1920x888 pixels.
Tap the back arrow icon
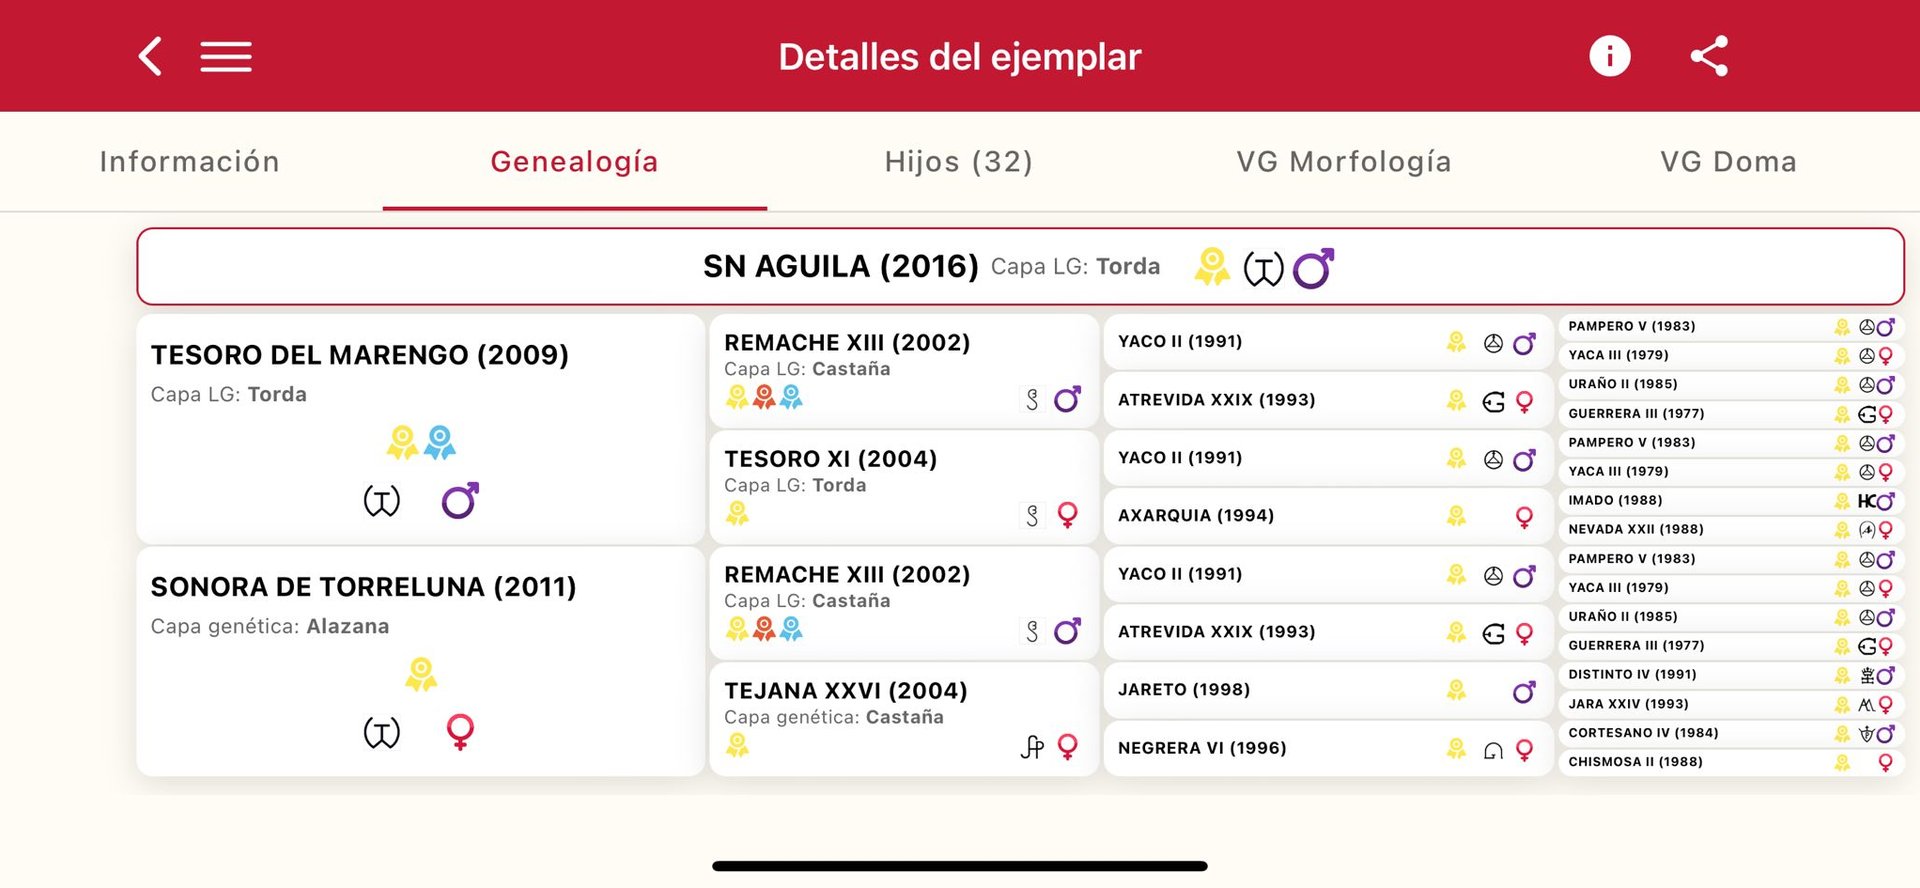[x=151, y=56]
